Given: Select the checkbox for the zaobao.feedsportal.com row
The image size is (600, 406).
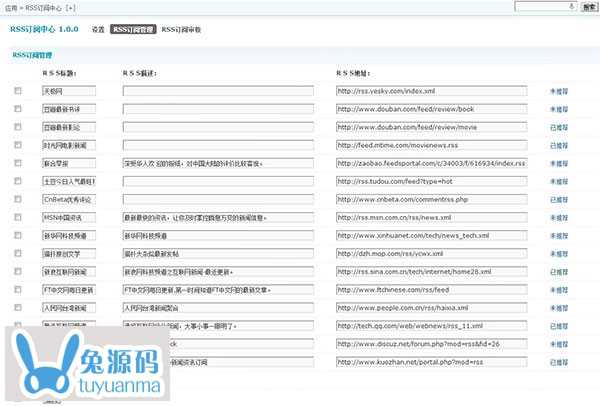Looking at the screenshot, I should 18,163.
